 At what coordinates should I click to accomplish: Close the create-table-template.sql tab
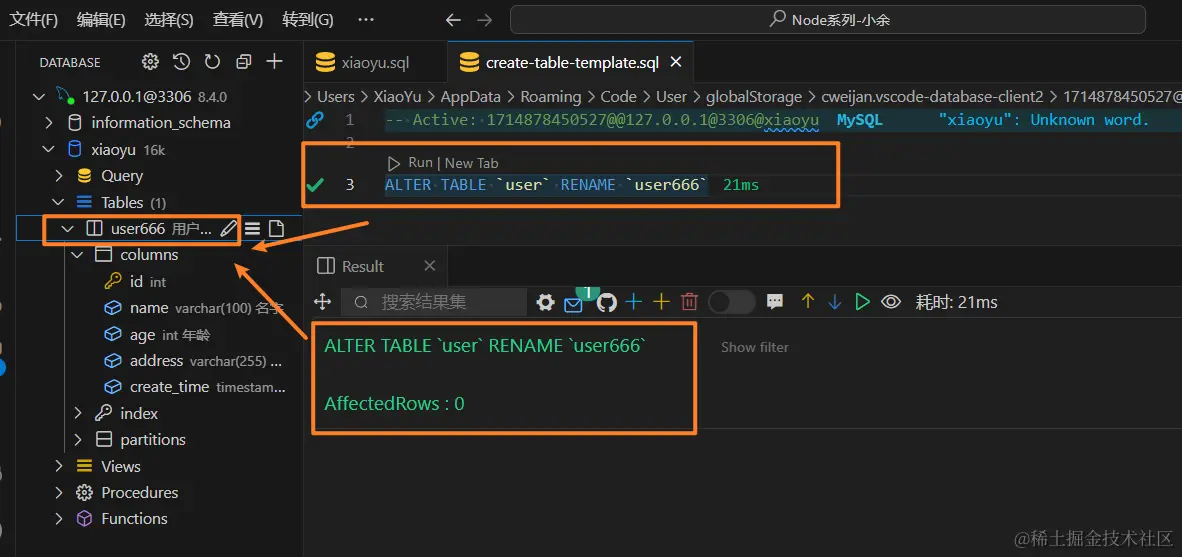pyautogui.click(x=676, y=62)
